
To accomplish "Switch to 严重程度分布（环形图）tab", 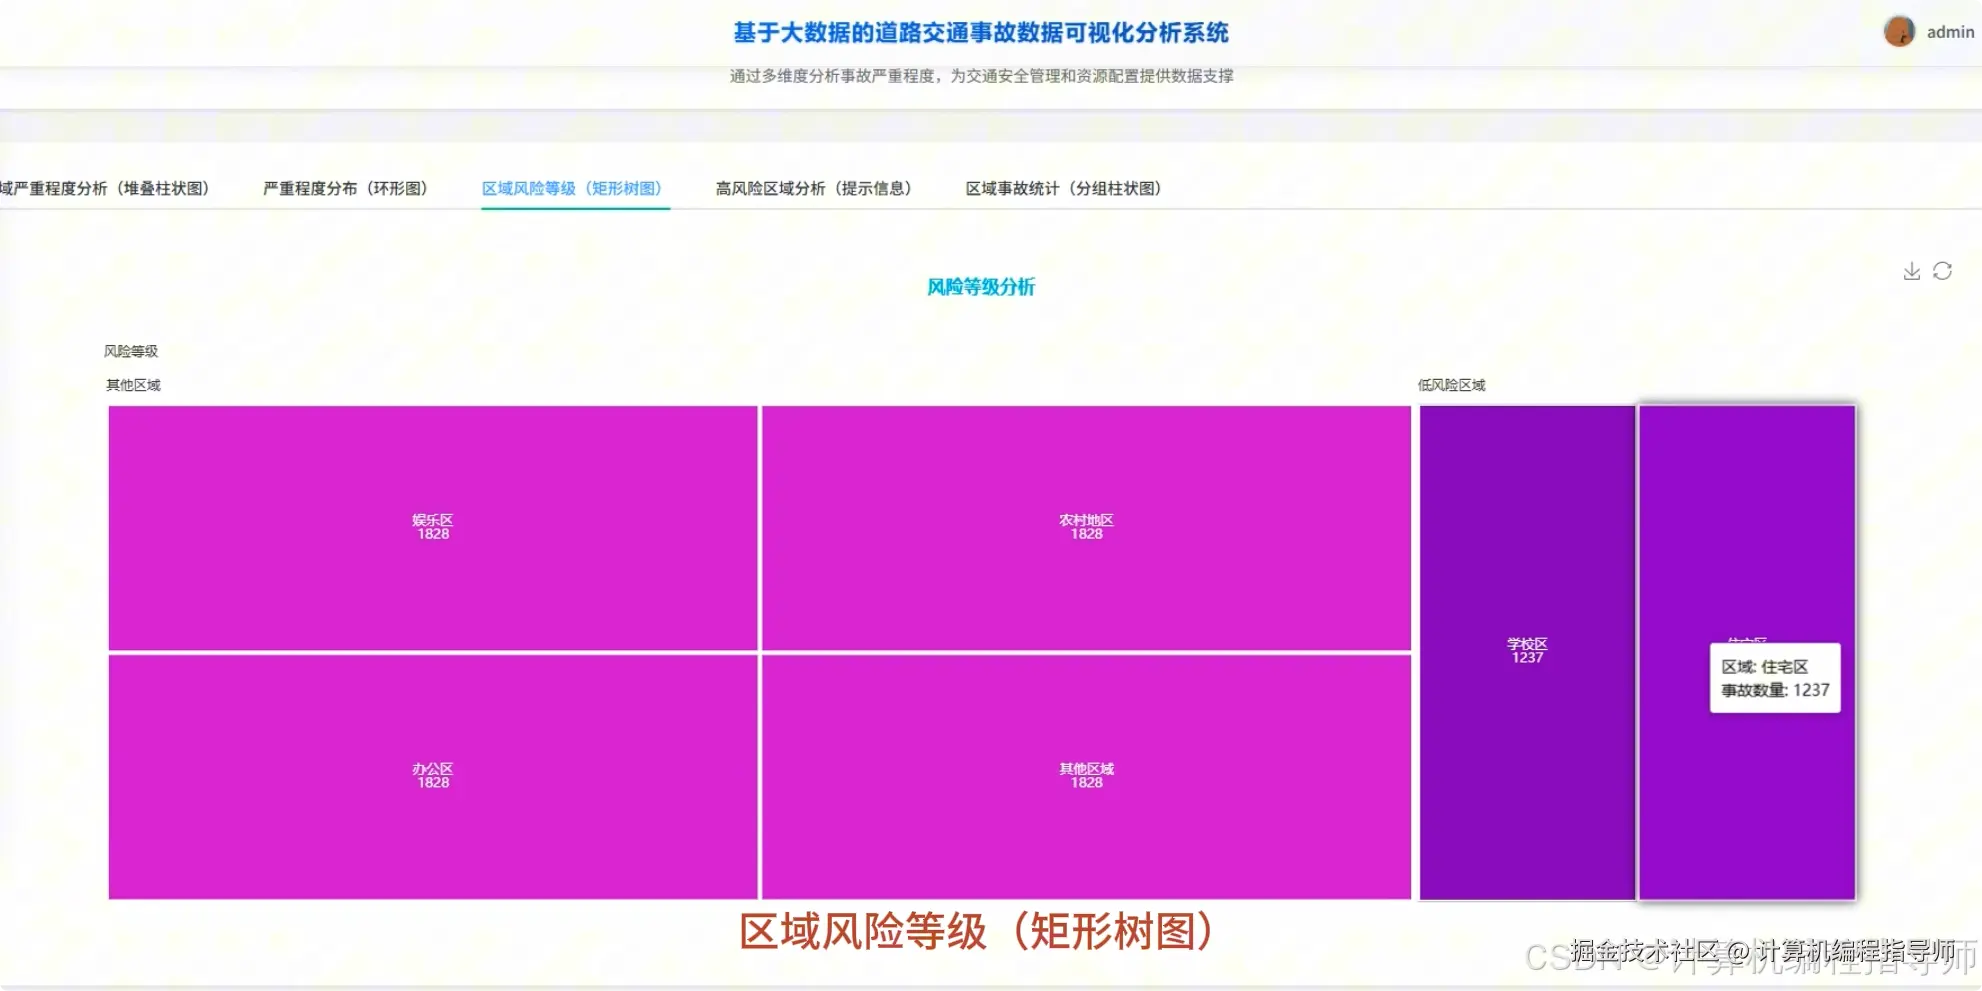I will [345, 188].
